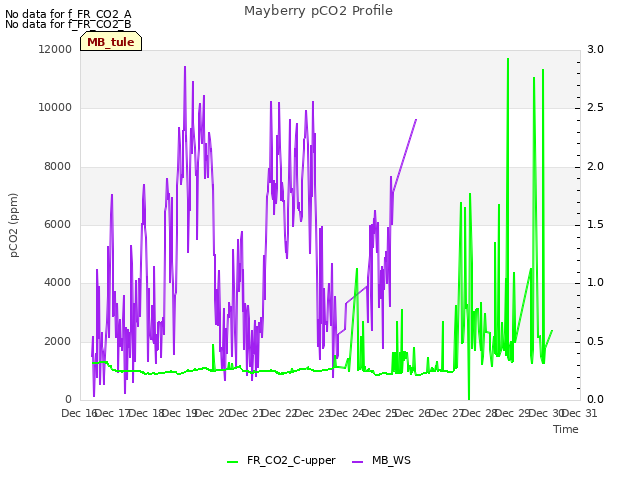Click the 8000 y-axis tick label
The width and height of the screenshot is (640, 480).
coord(58,167)
